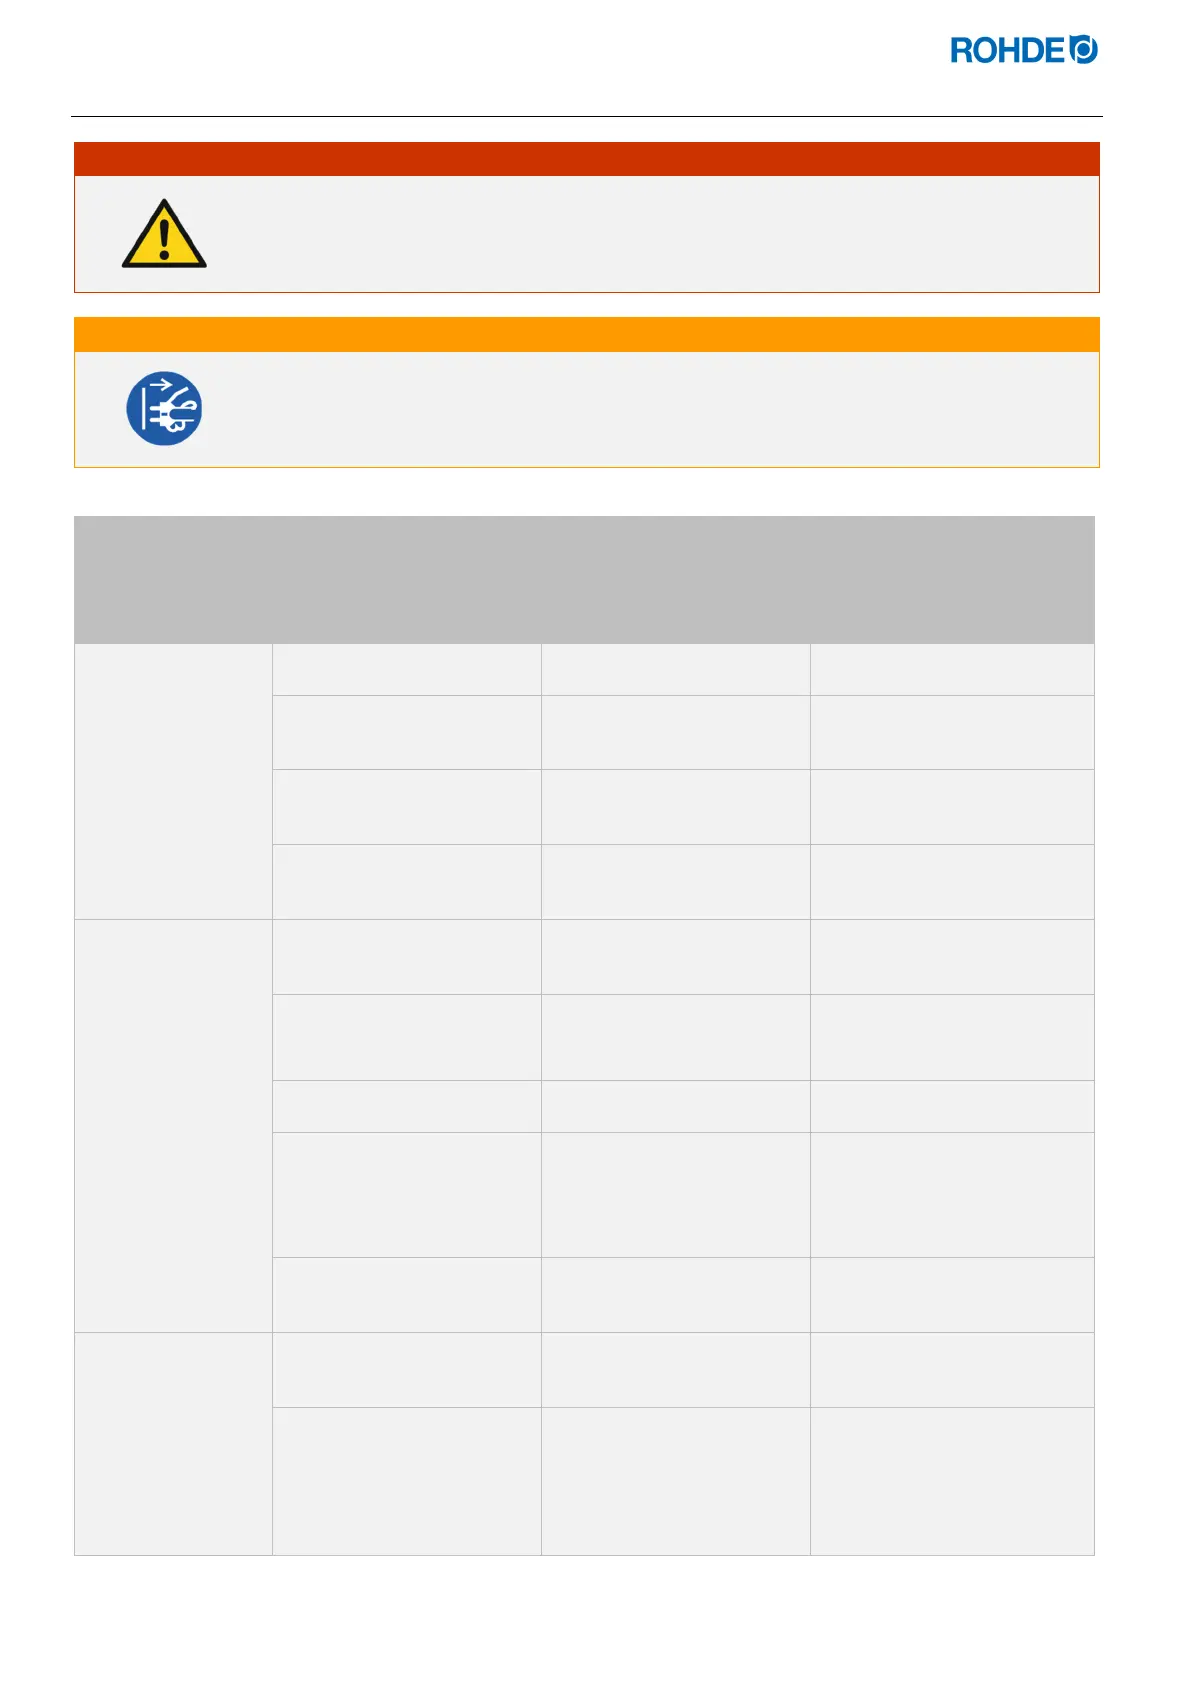Select the middle merged cell in table's first column
The image size is (1190, 1684).
[173, 1125]
